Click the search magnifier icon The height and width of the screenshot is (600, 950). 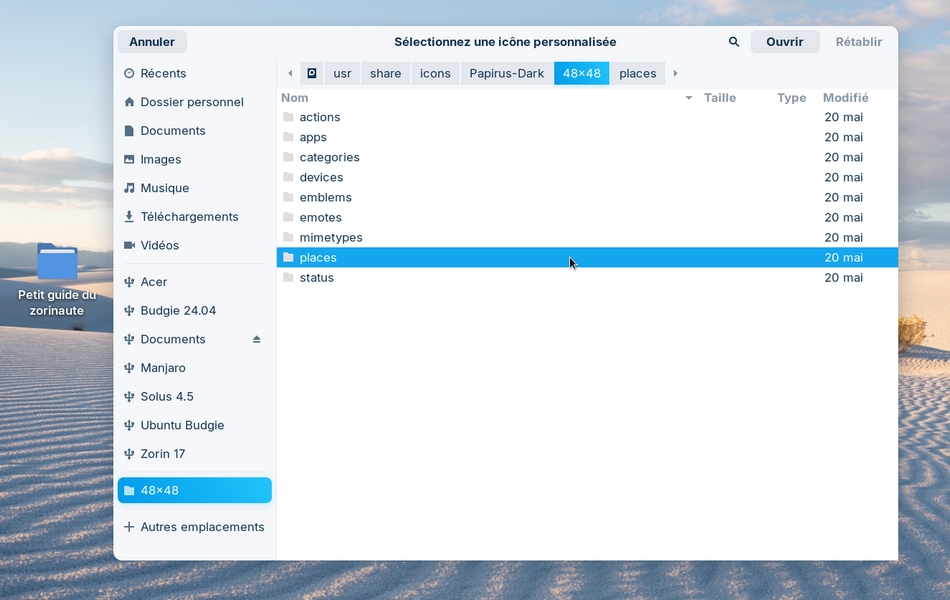[x=734, y=42]
